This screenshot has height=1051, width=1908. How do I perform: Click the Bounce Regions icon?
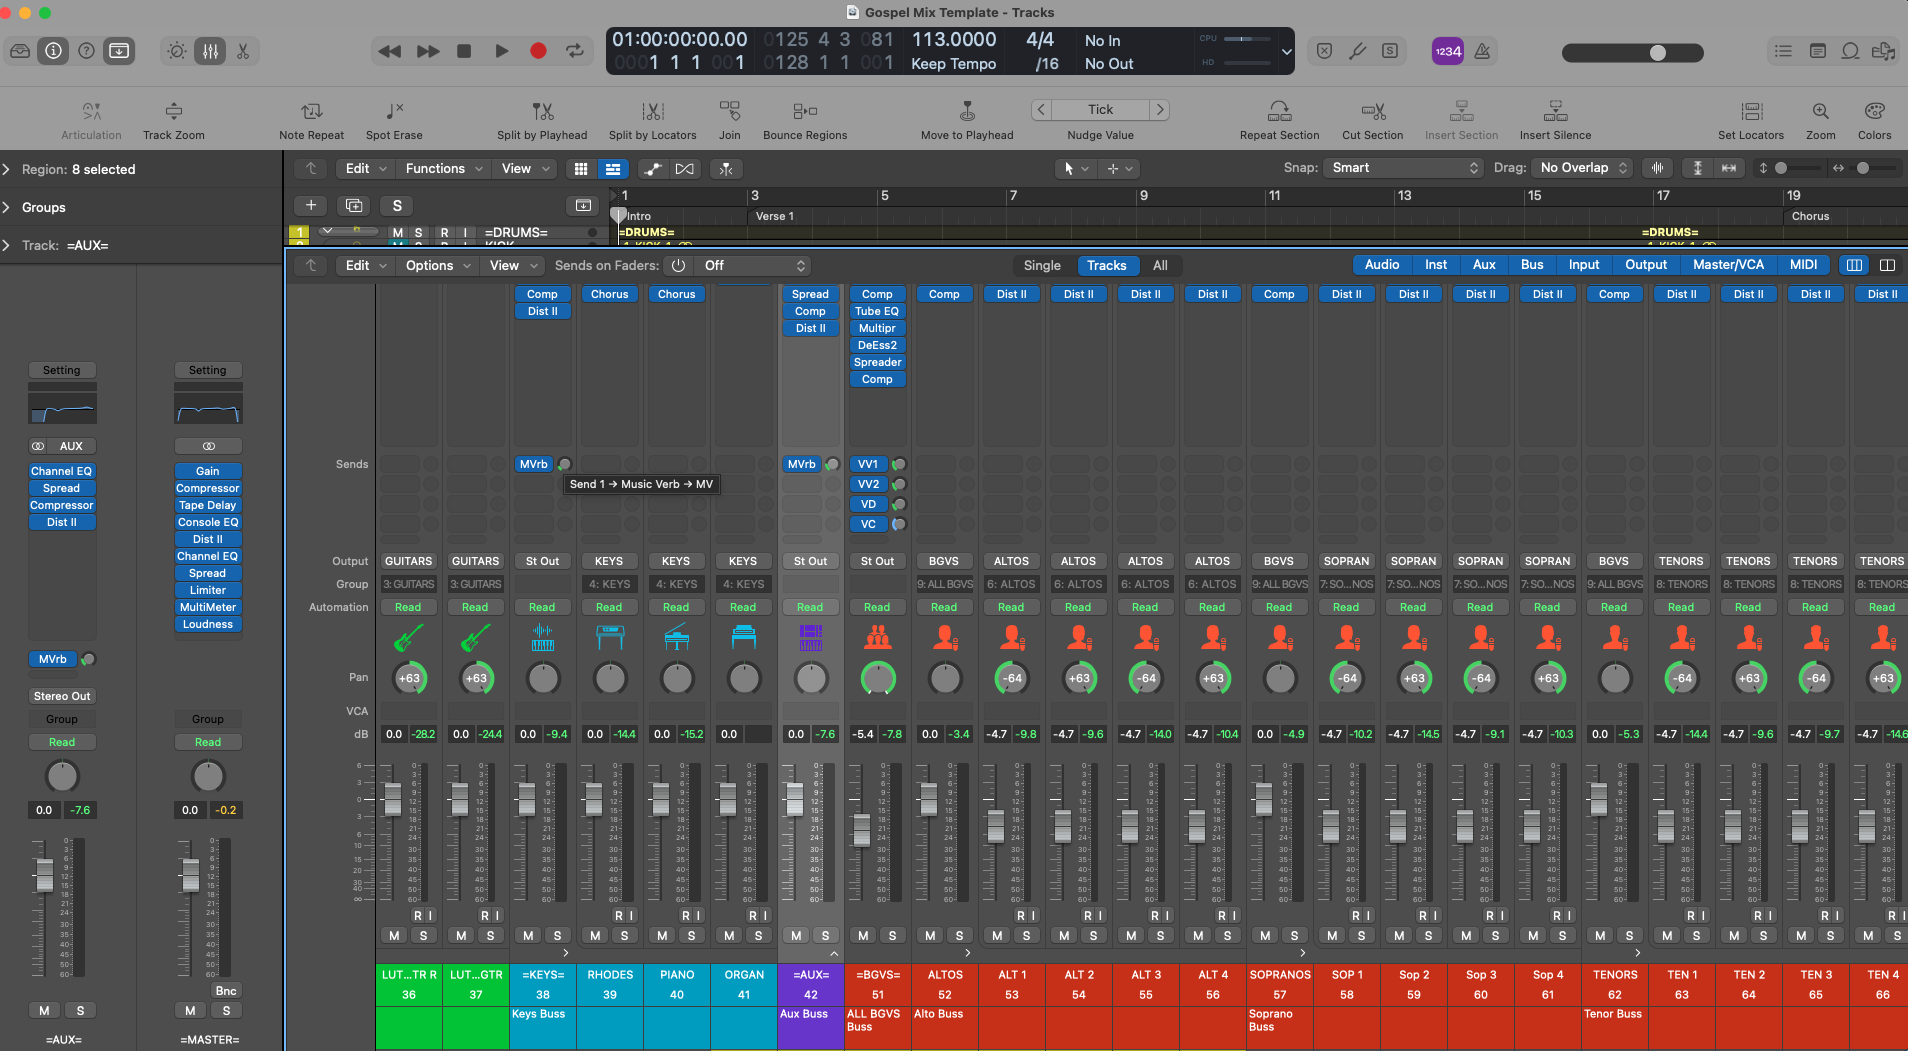(x=804, y=117)
